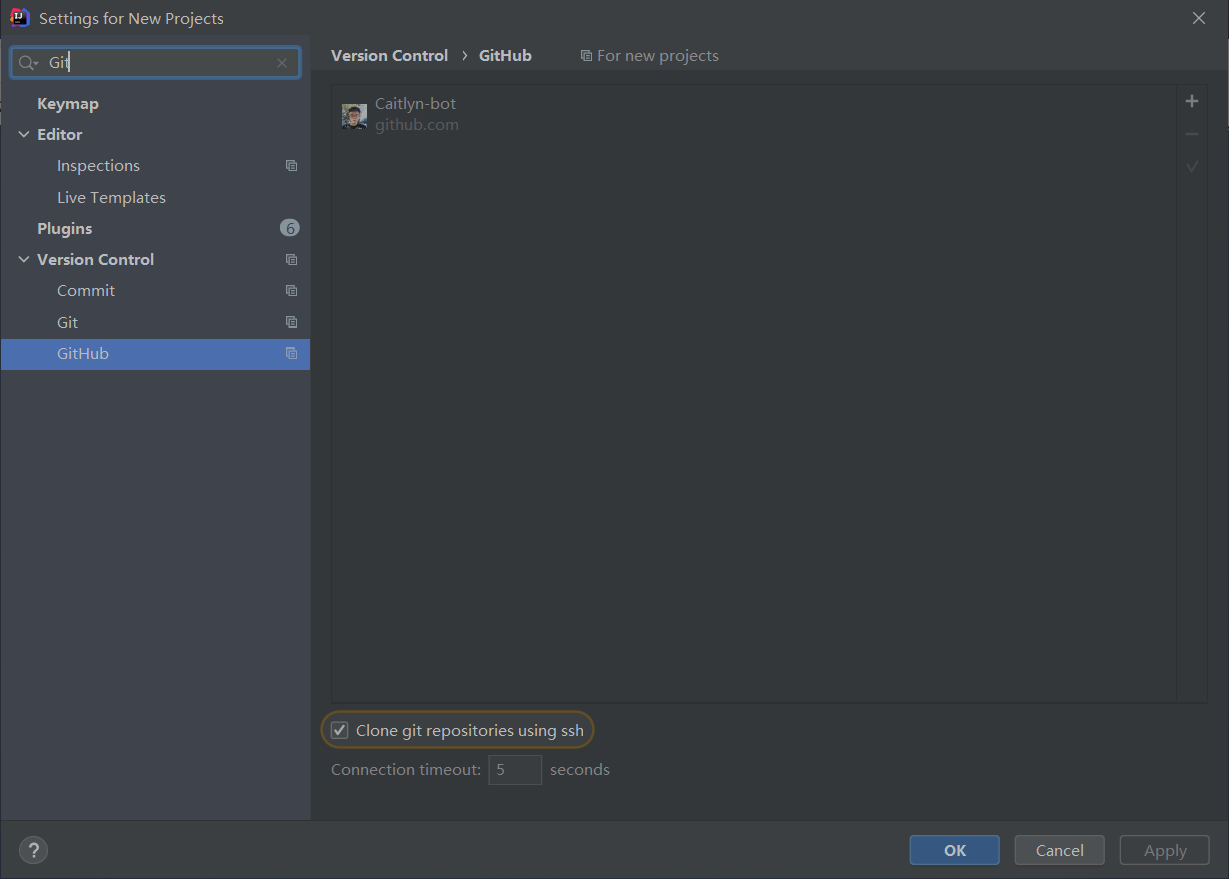
Task: Open the Keymap settings page
Action: coord(67,104)
